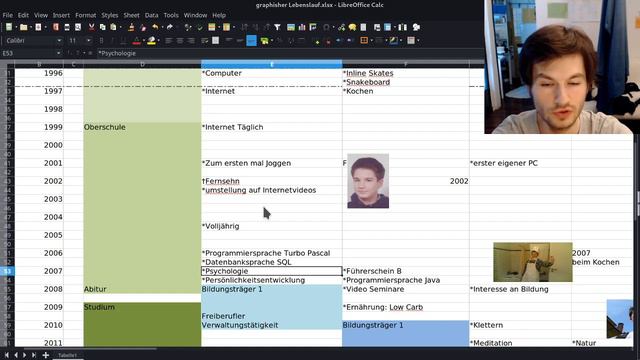Insert an image into the sheet
Screen dimensions: 640x360
pos(291,27)
